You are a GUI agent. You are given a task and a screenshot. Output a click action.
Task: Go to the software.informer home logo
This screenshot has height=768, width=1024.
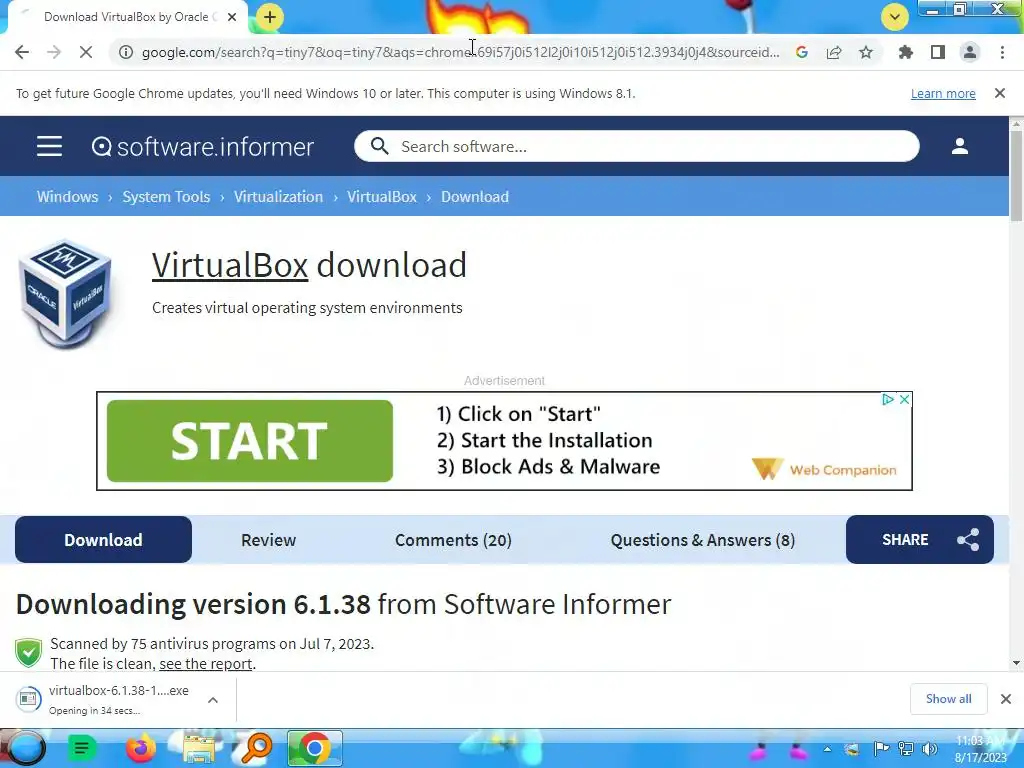203,146
